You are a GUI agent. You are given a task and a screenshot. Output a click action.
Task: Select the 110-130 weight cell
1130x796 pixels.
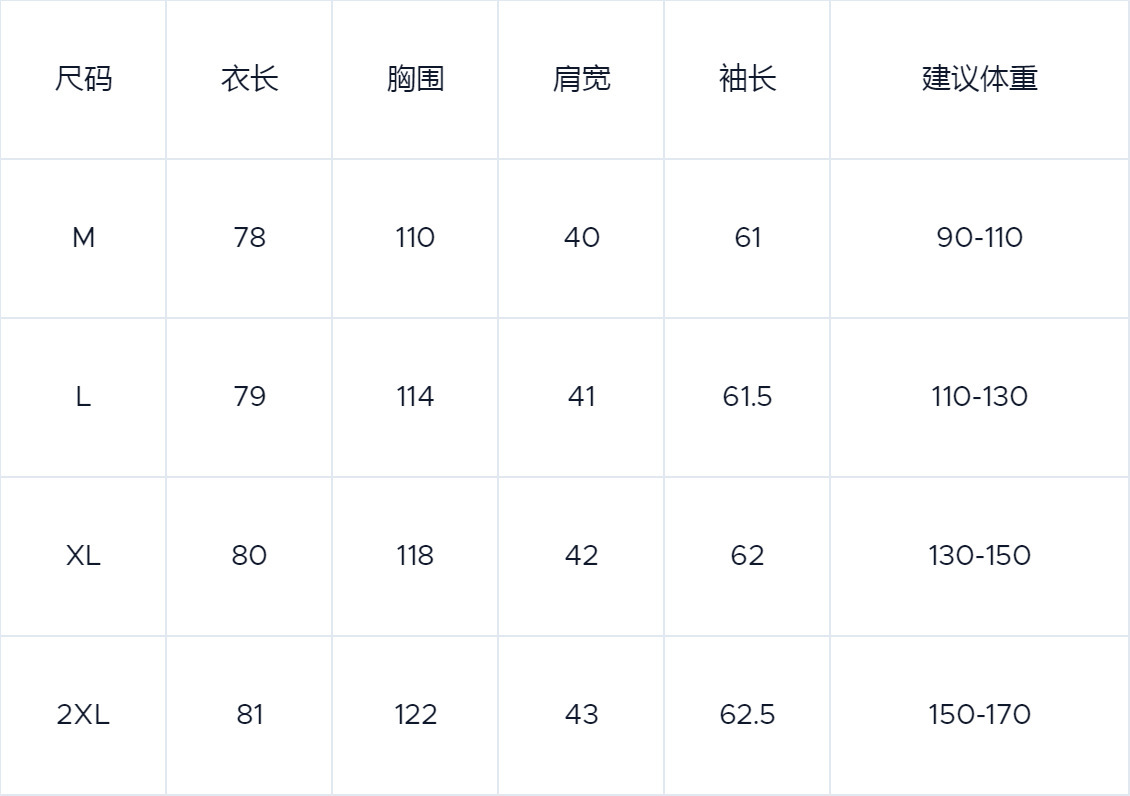click(x=980, y=398)
